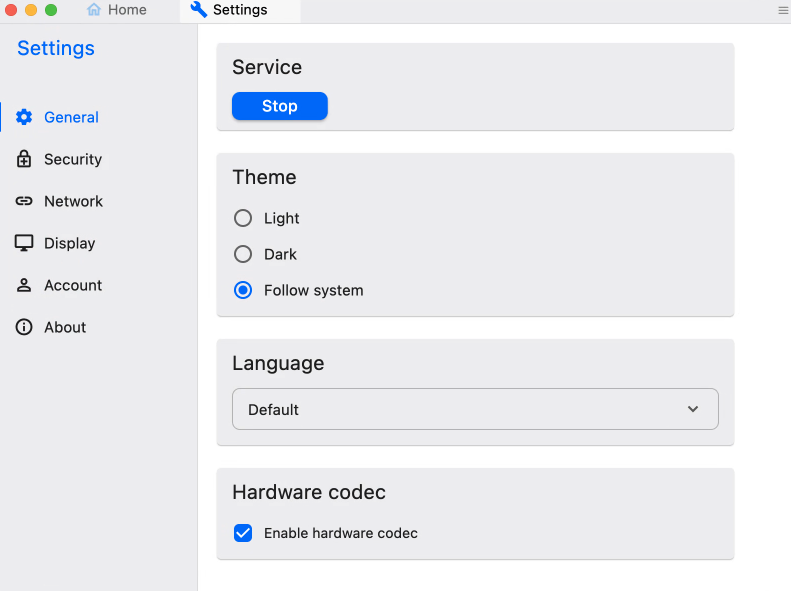Viewport: 791px width, 591px height.
Task: Open the Language dropdown
Action: click(x=475, y=409)
